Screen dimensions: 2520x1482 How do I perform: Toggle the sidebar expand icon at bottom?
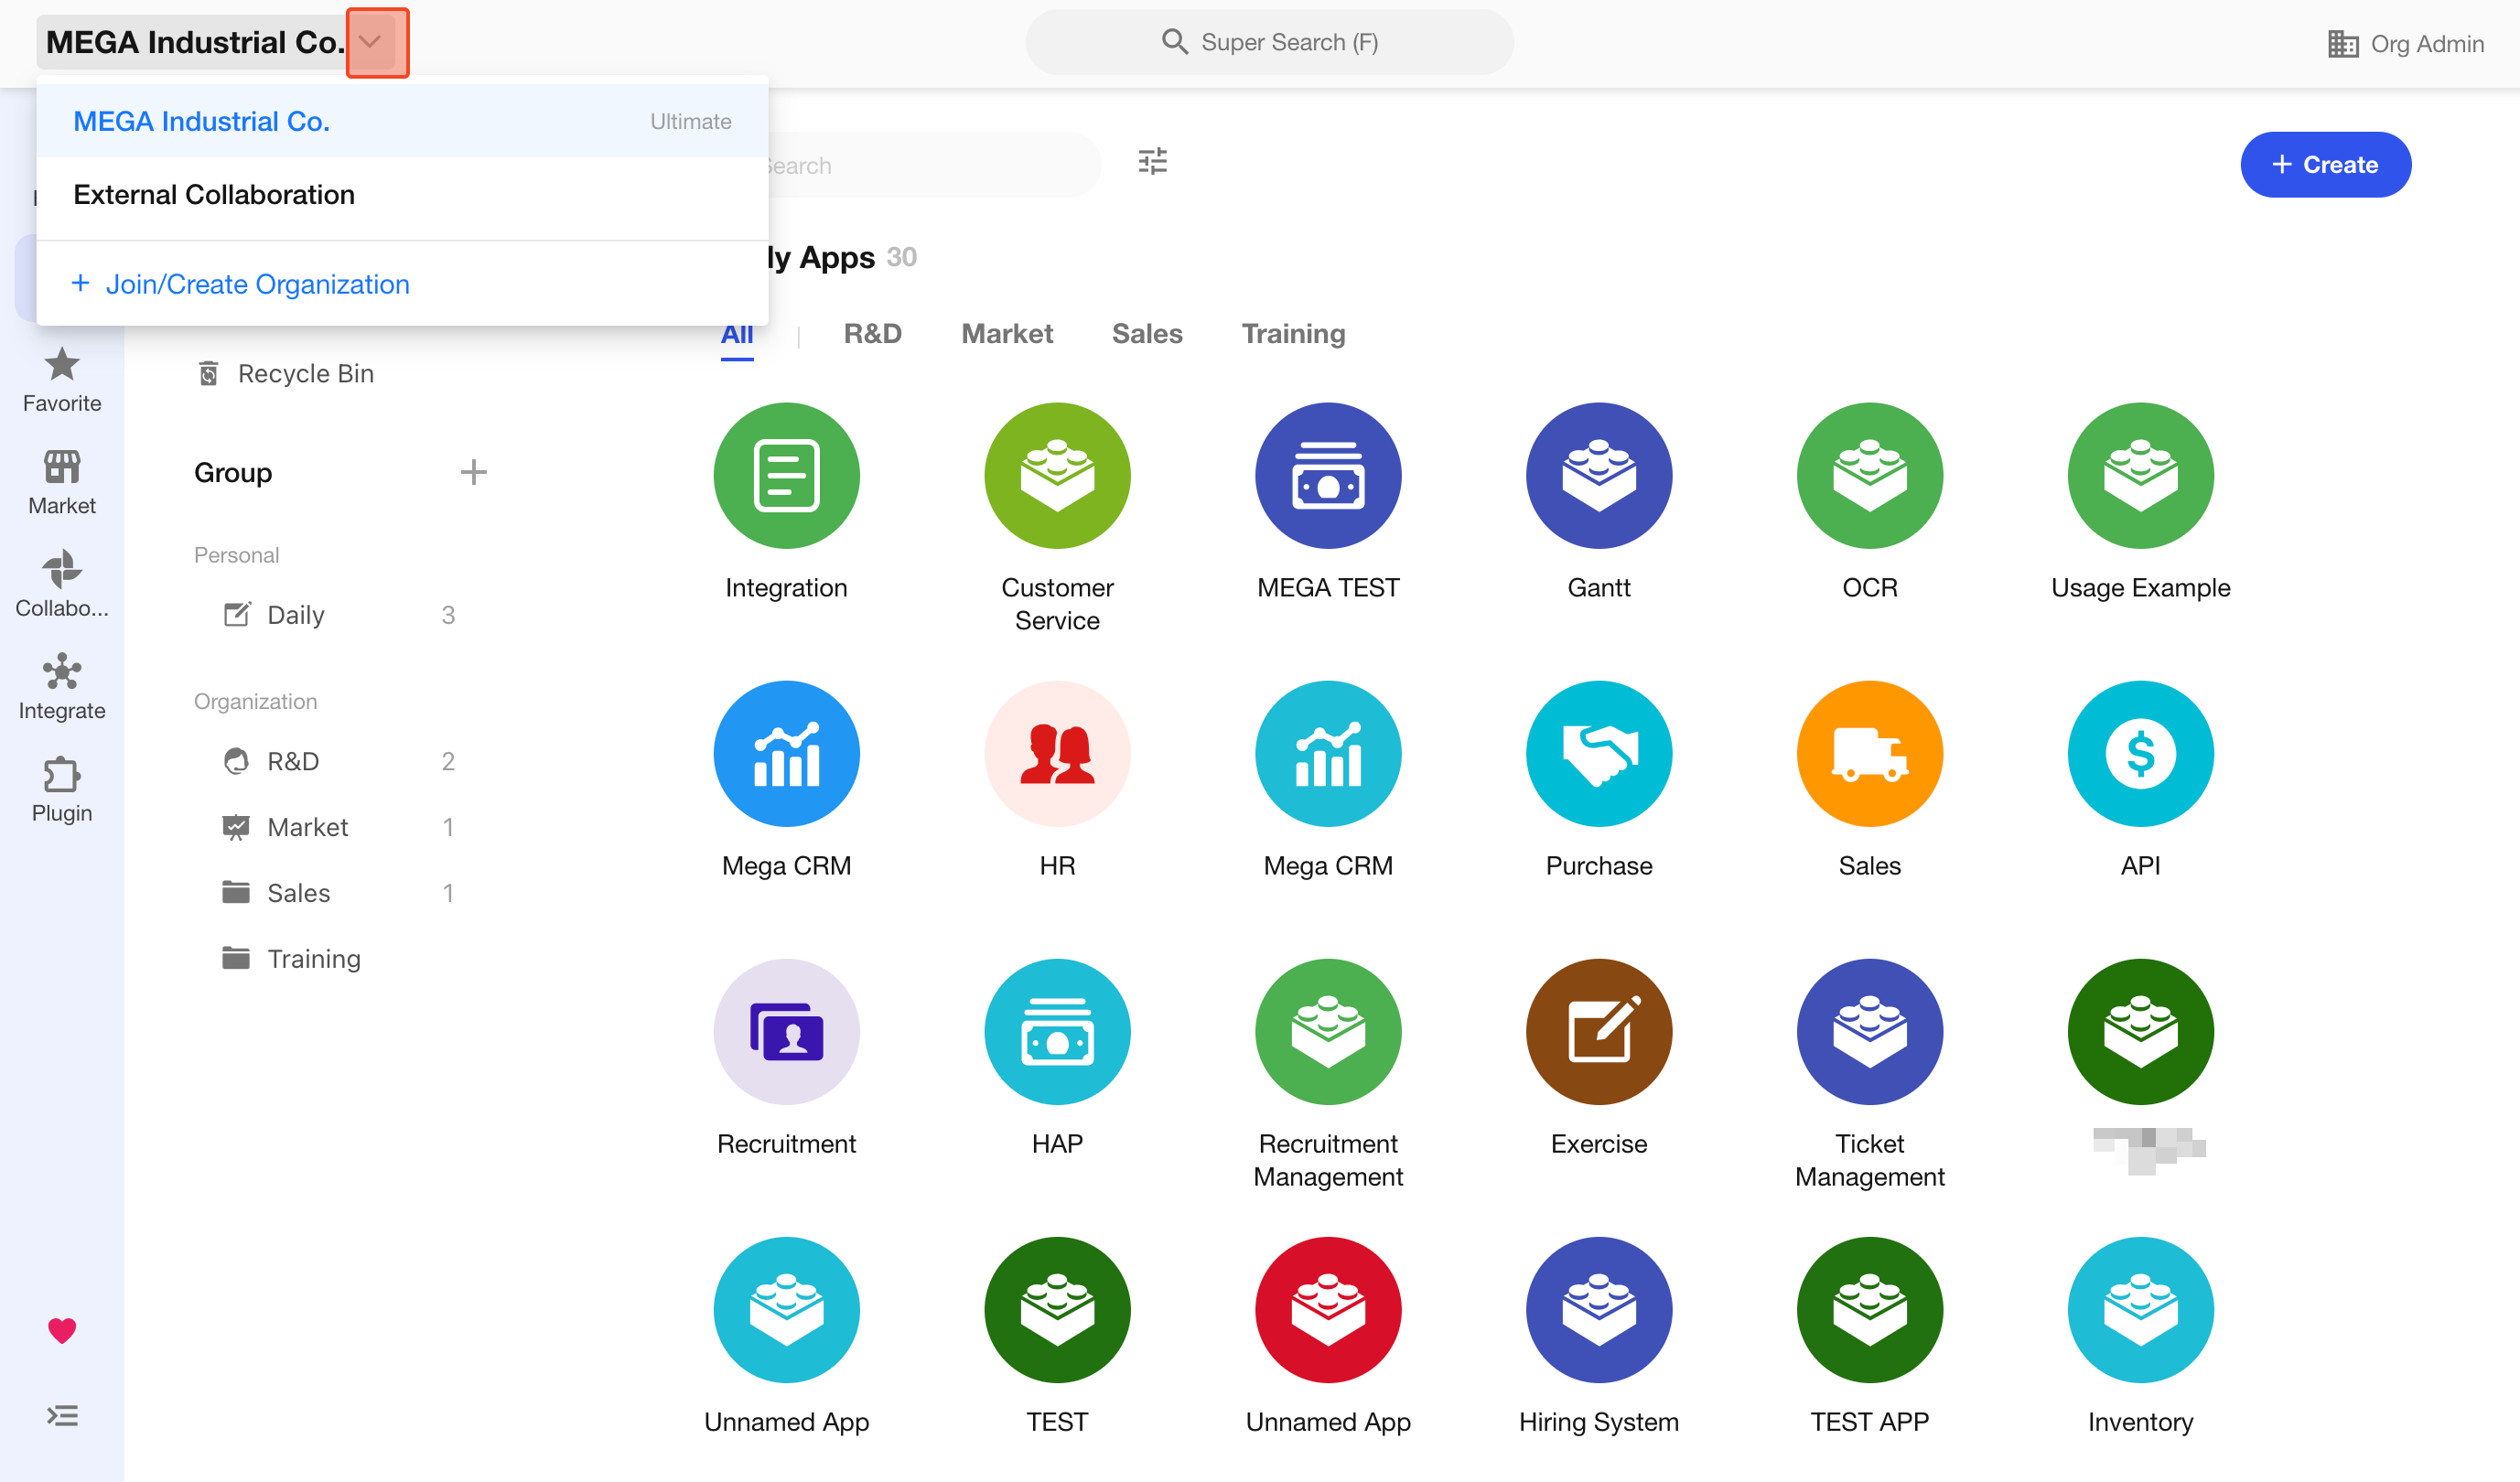(x=62, y=1416)
